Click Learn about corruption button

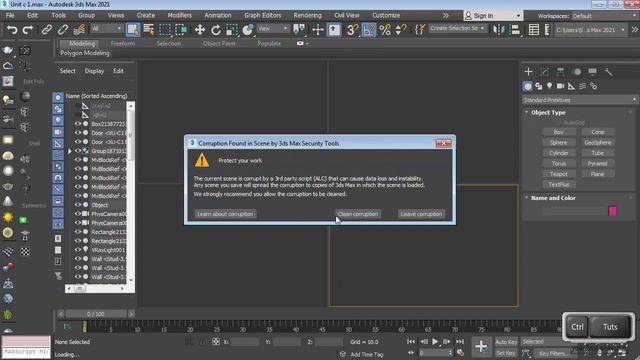[225, 214]
